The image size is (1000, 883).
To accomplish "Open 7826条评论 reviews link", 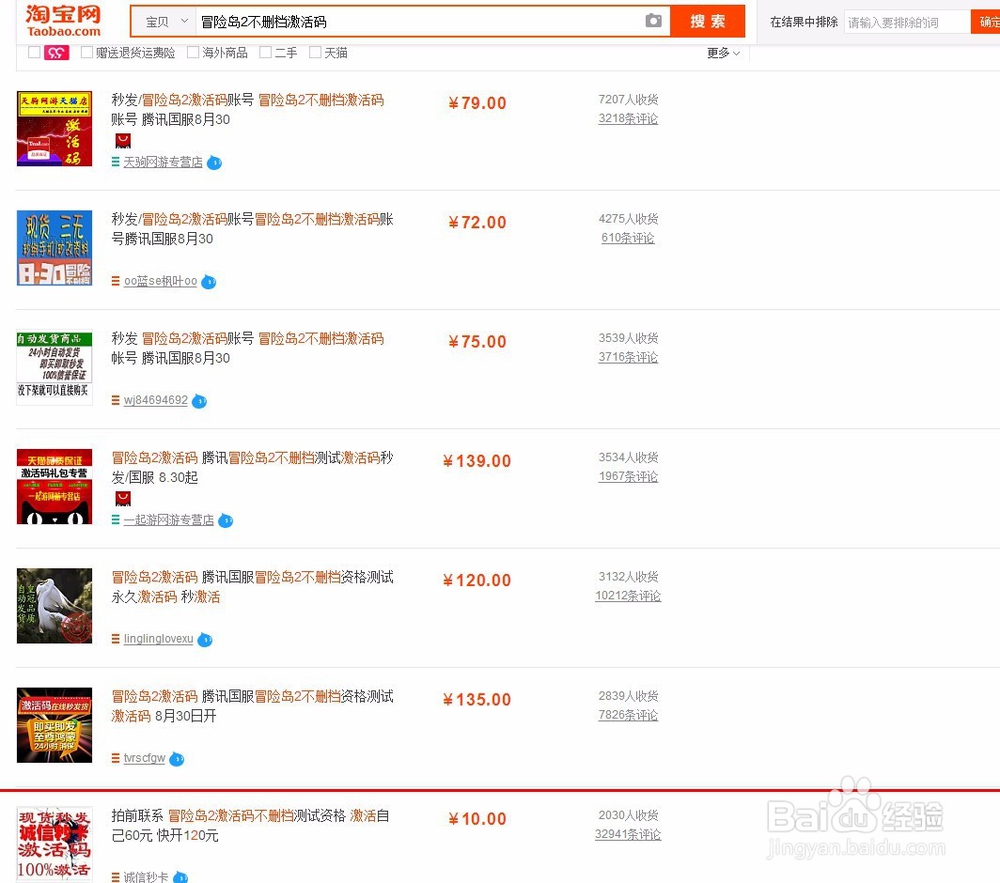I will coord(628,715).
